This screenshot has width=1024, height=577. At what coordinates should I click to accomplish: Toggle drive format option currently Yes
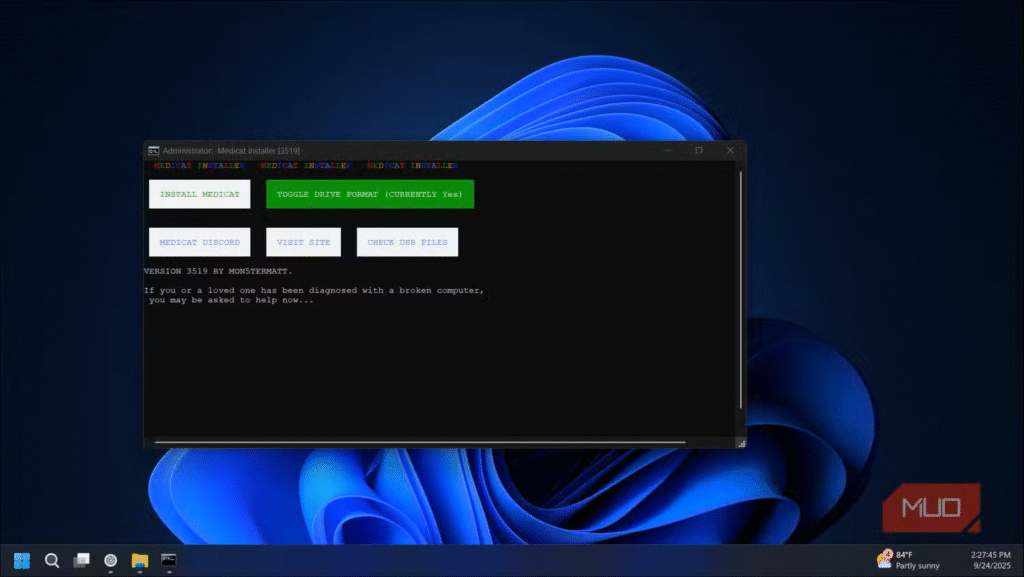click(369, 194)
